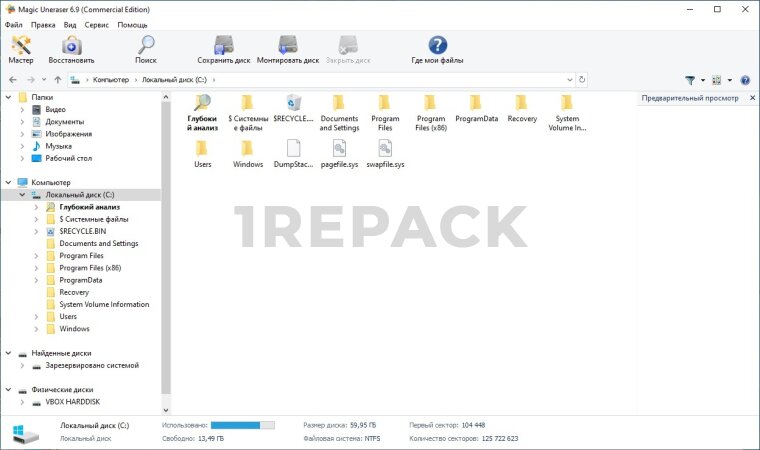Select the $RECYCLE.BIN icon in file pane
This screenshot has height=450, width=760.
[x=294, y=112]
